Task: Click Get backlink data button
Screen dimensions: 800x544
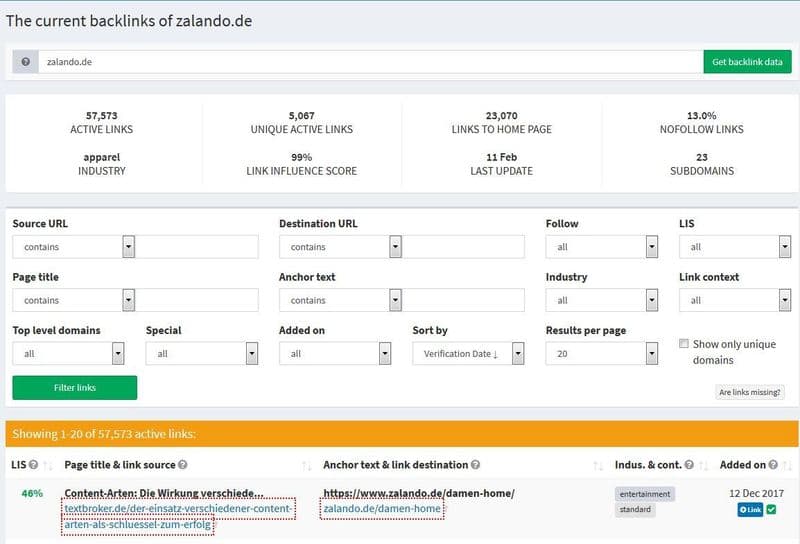Action: point(747,62)
